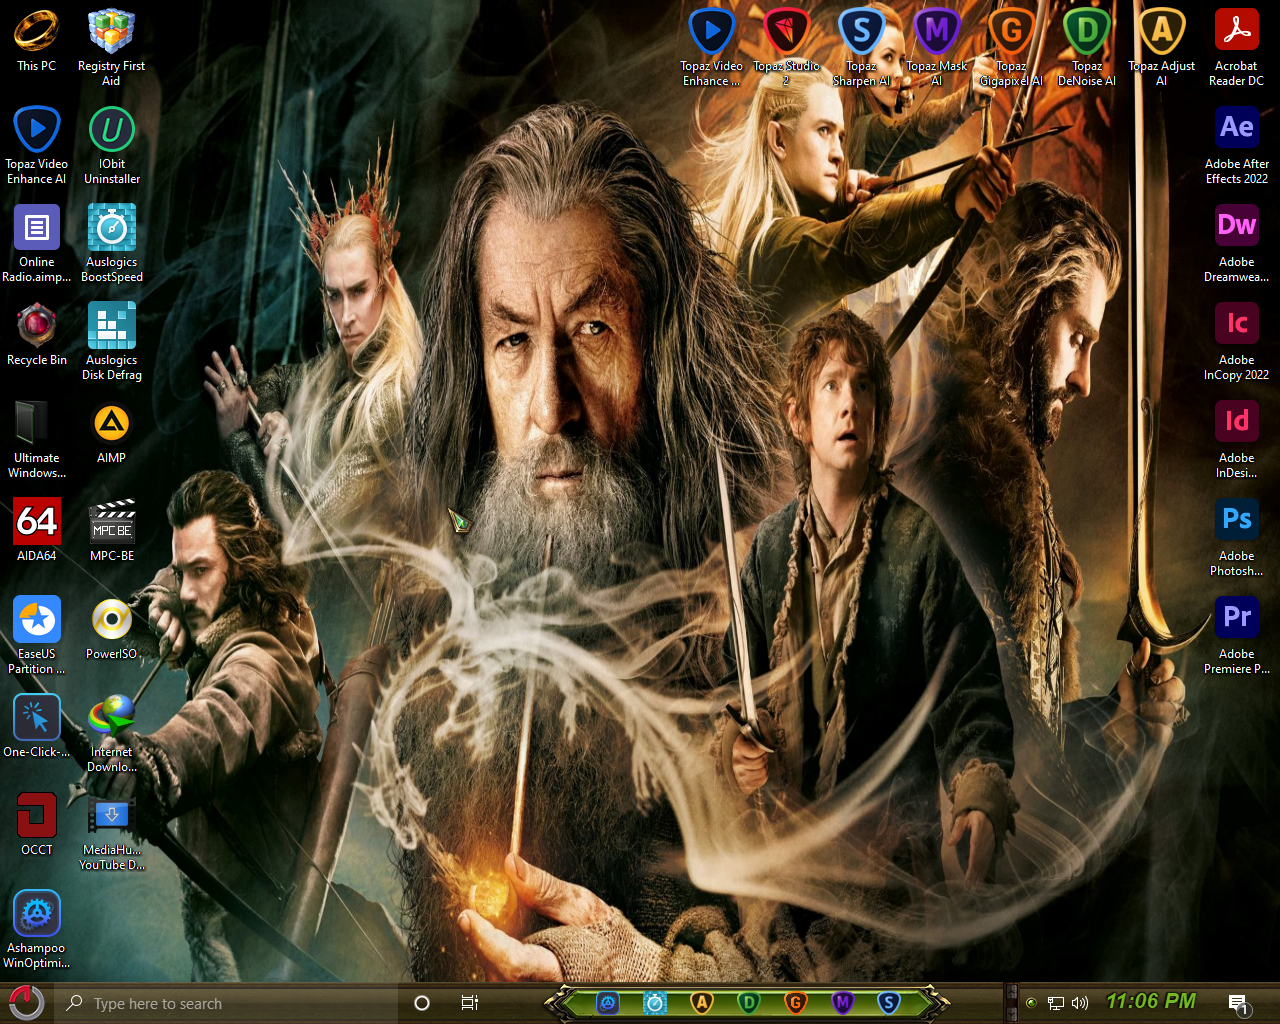Launch Acrobat Reader DC shortcut

tap(1236, 47)
